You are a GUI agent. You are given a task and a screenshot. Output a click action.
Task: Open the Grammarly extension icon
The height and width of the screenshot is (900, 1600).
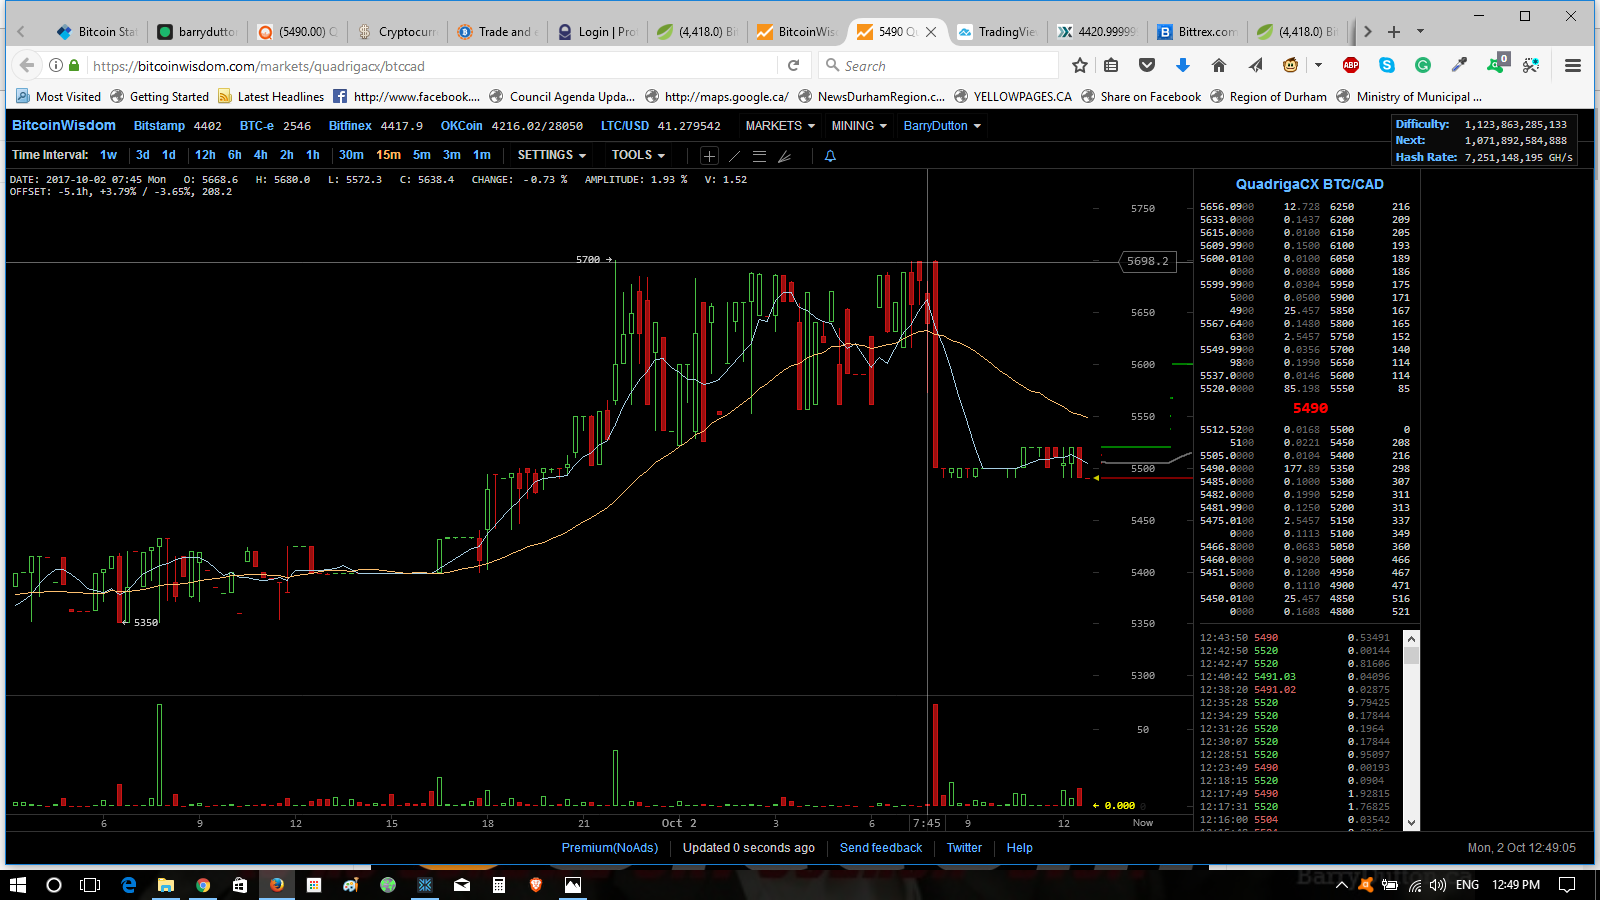click(x=1423, y=66)
